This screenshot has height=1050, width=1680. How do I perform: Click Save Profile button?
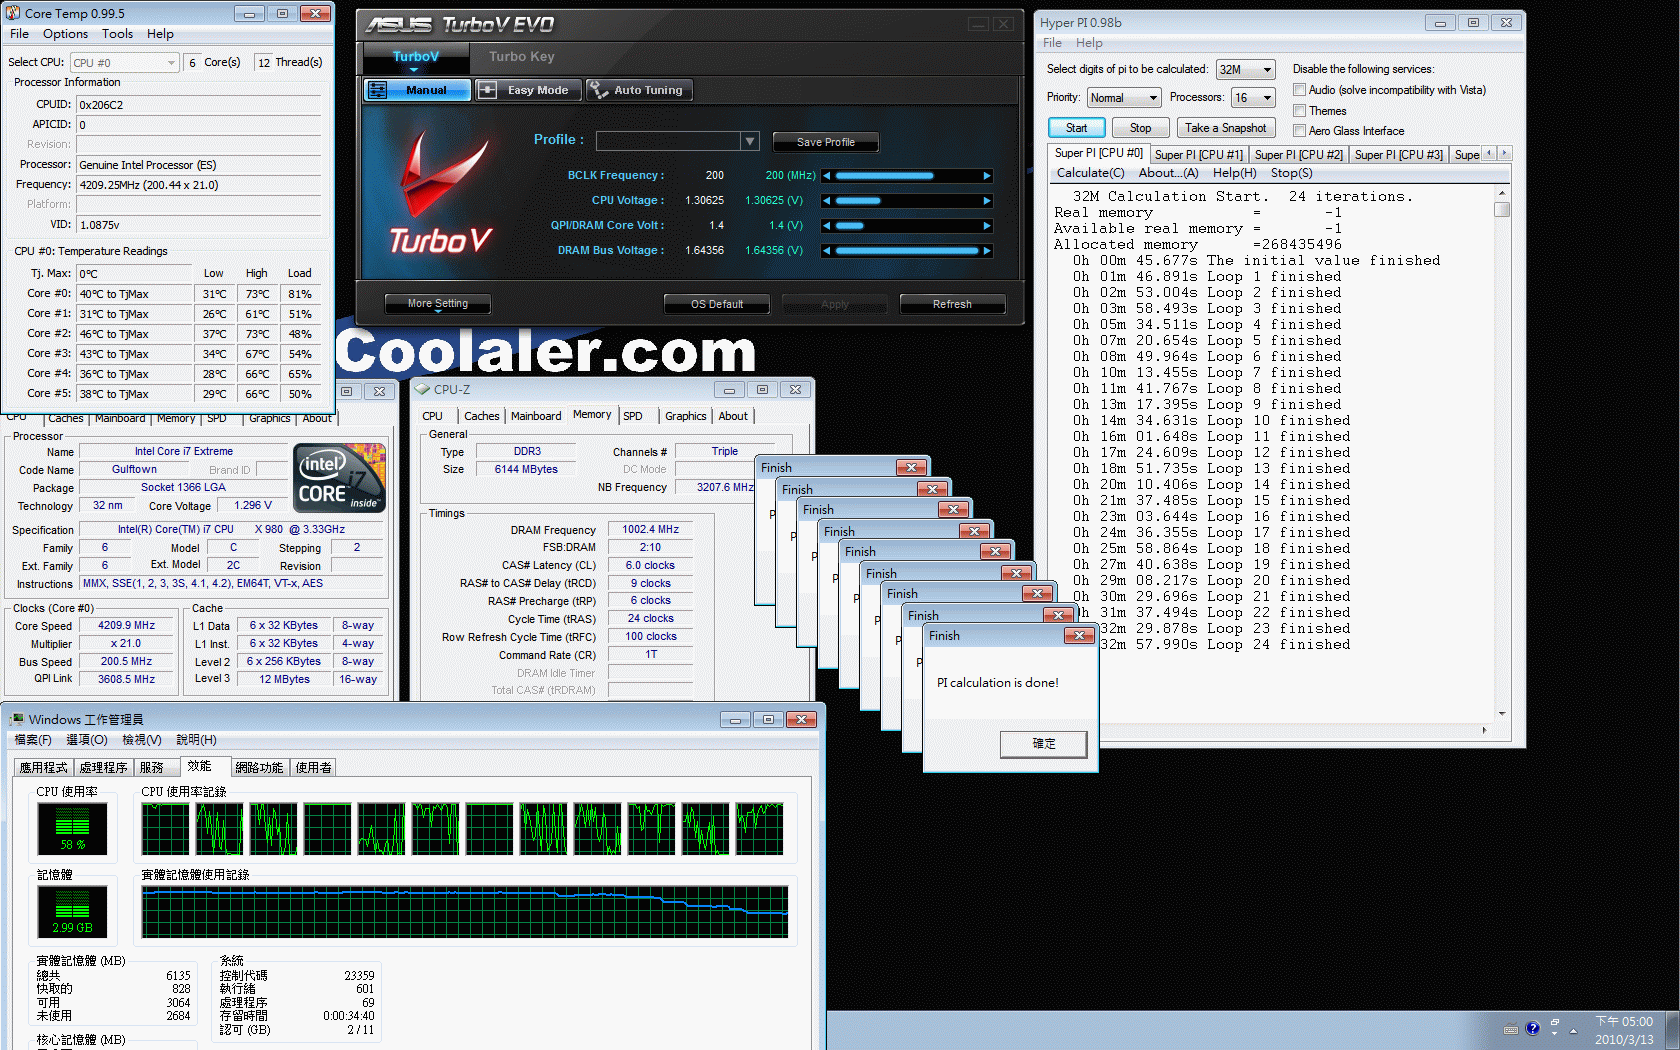825,142
